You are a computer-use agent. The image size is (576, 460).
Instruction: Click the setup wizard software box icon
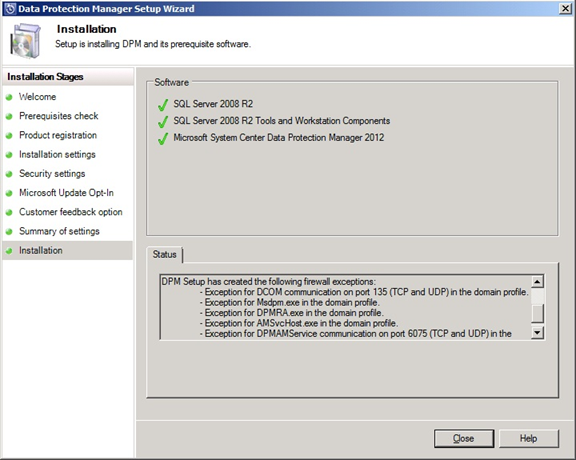[25, 40]
